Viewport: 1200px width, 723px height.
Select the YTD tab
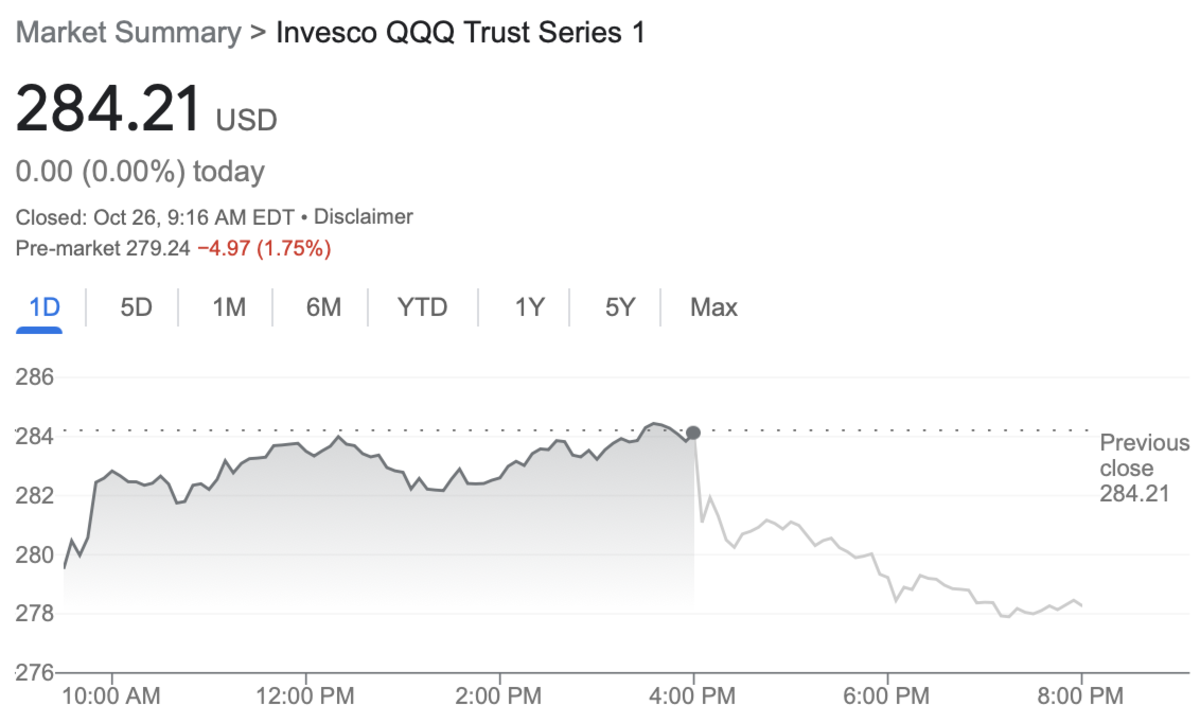pyautogui.click(x=423, y=307)
